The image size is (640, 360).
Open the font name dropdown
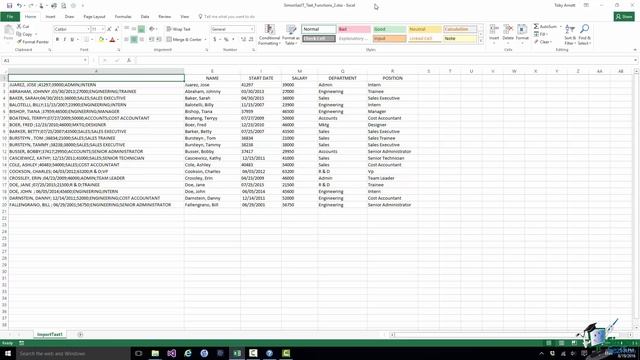[x=88, y=29]
